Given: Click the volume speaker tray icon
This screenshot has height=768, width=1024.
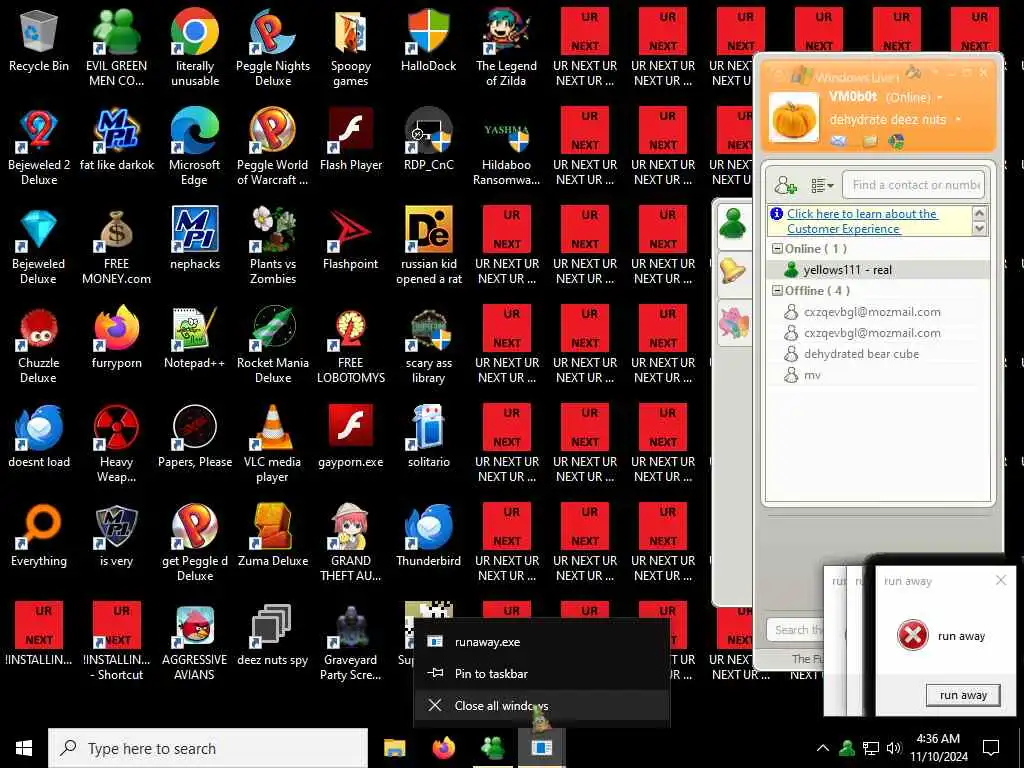Looking at the screenshot, I should [894, 748].
